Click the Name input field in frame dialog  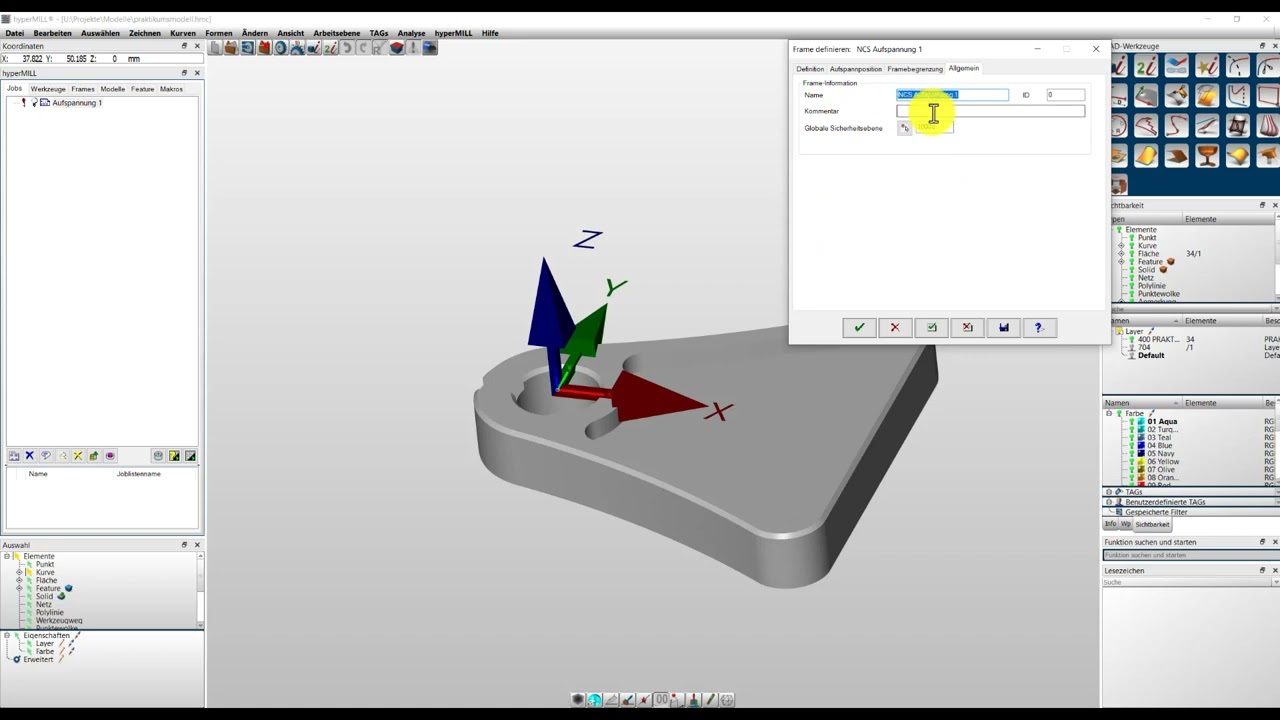(952, 95)
